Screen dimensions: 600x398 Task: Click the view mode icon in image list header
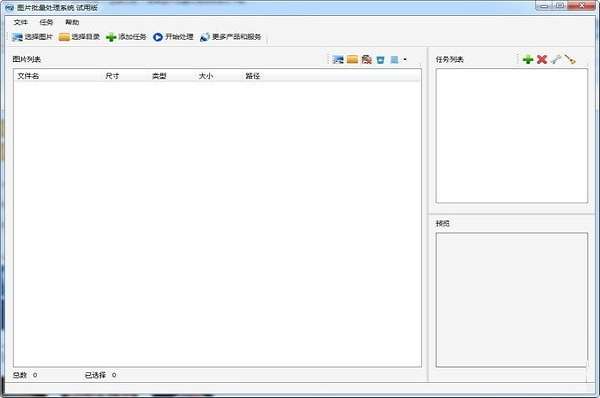[x=394, y=59]
